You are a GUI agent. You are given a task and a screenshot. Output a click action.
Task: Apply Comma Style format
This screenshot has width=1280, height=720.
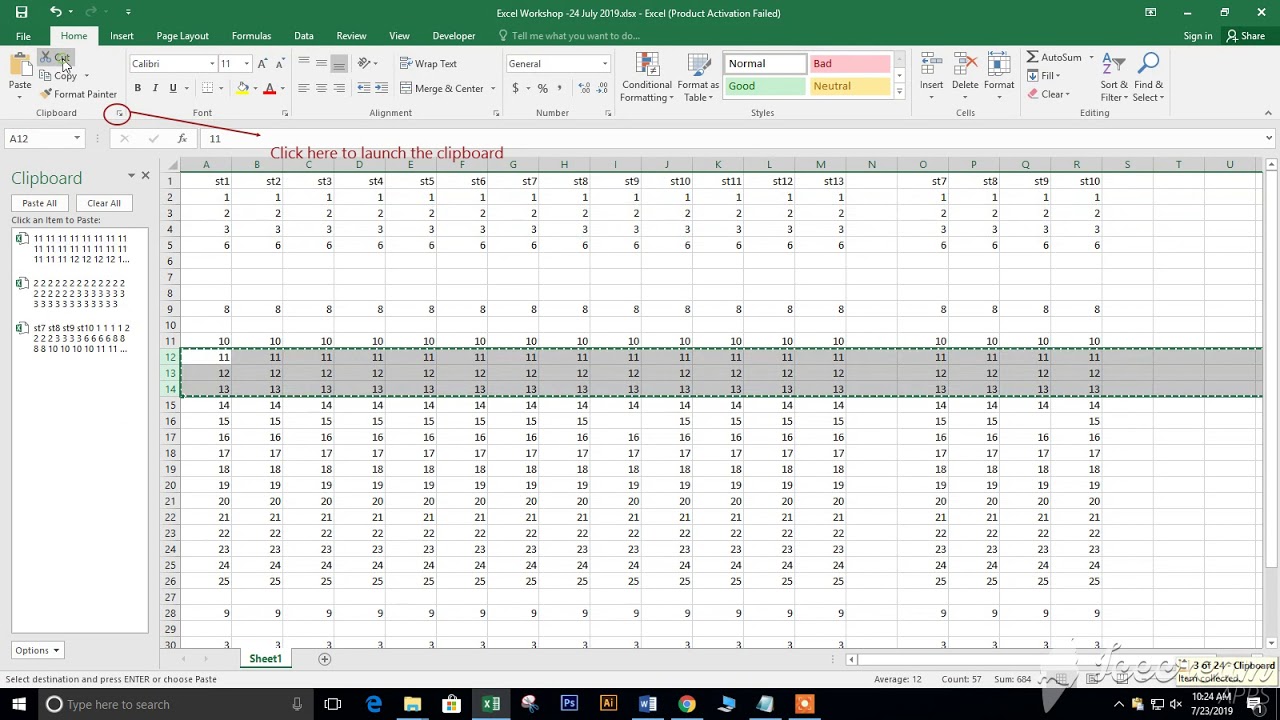(560, 88)
